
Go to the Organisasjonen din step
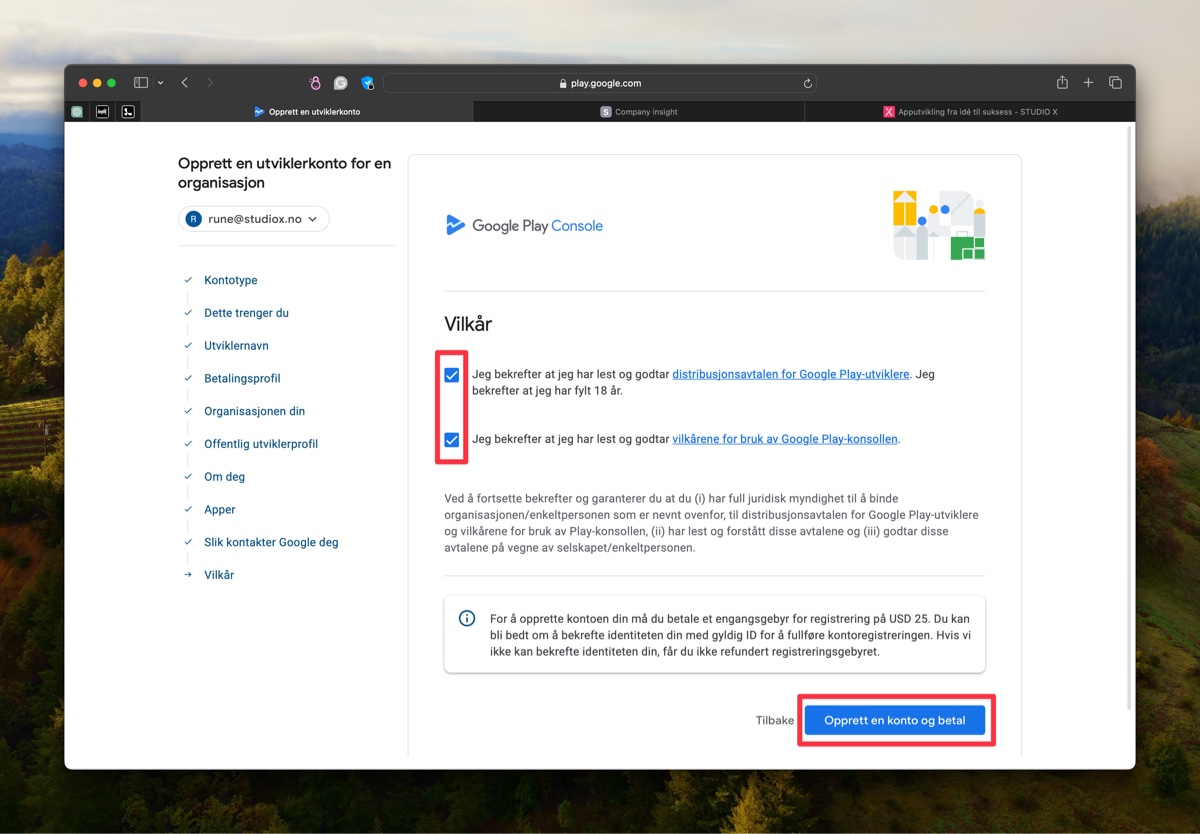[255, 411]
